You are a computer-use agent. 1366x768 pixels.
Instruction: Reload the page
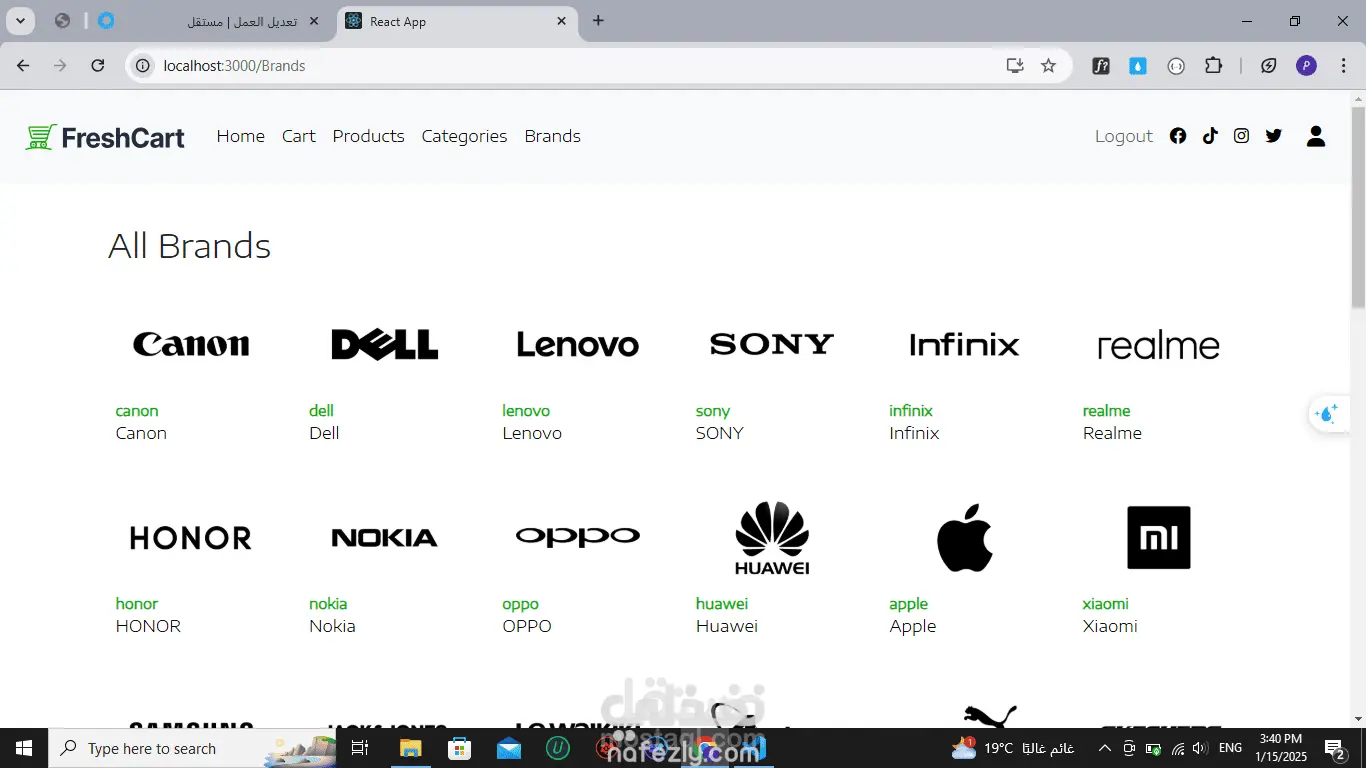click(x=97, y=66)
